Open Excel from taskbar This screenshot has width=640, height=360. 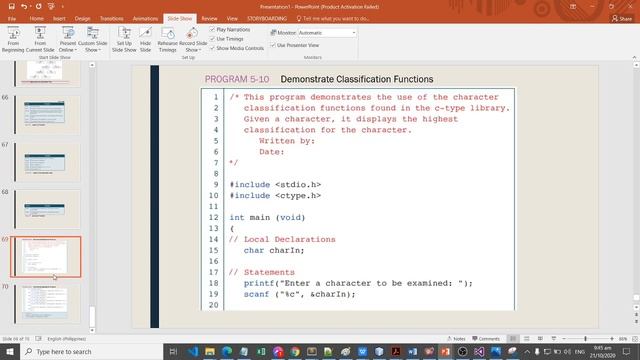pyautogui.click(x=261, y=351)
